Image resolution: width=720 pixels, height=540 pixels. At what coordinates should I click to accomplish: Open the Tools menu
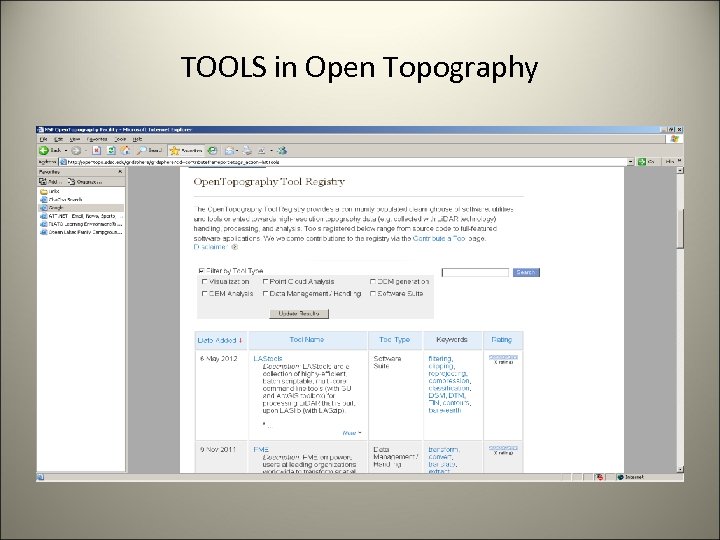120,139
